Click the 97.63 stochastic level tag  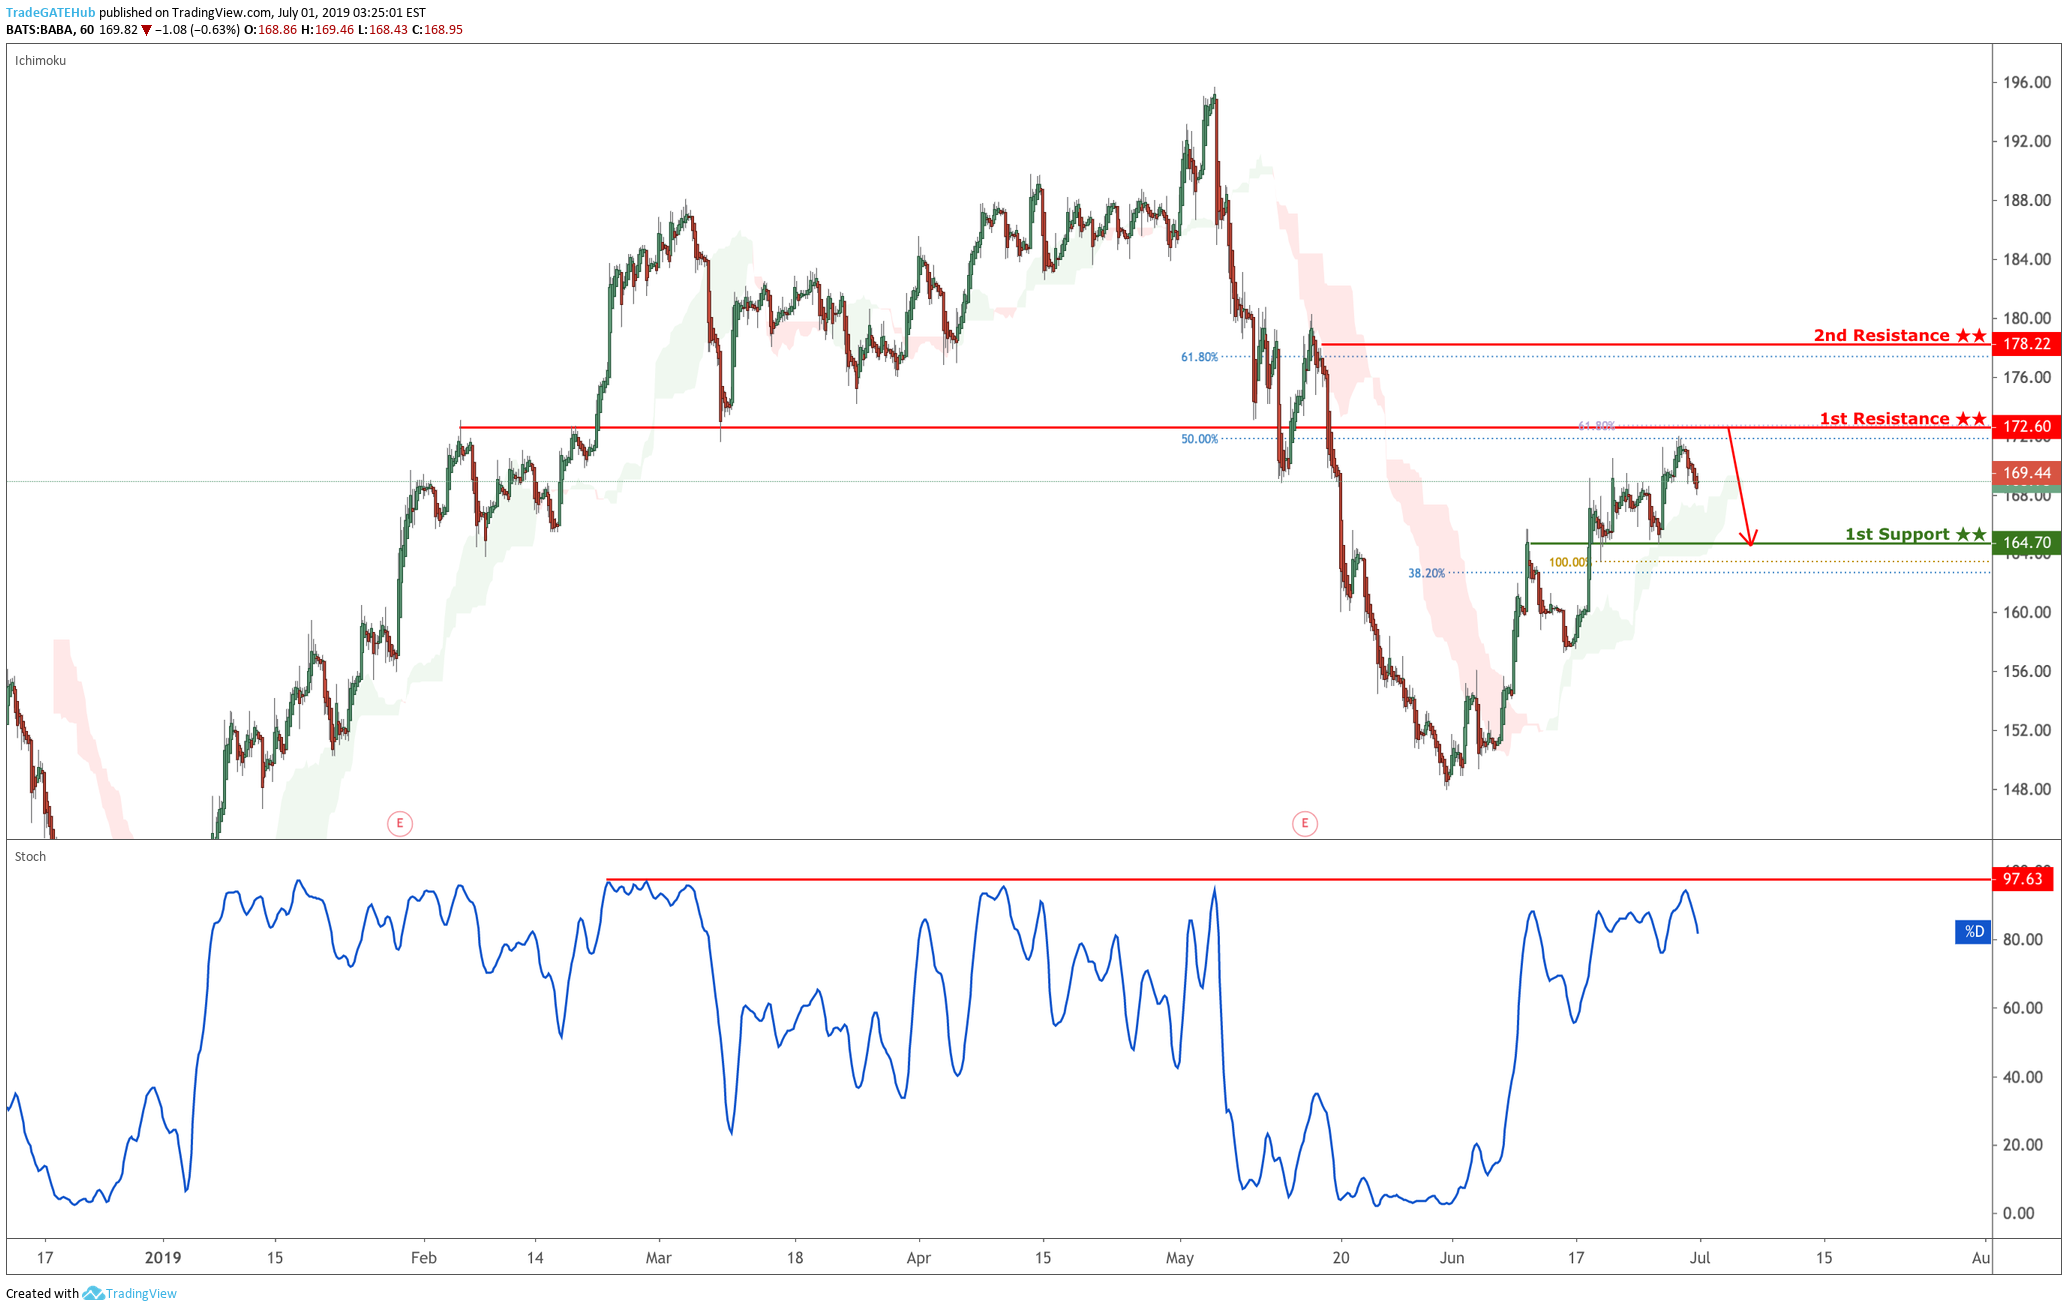click(2022, 879)
